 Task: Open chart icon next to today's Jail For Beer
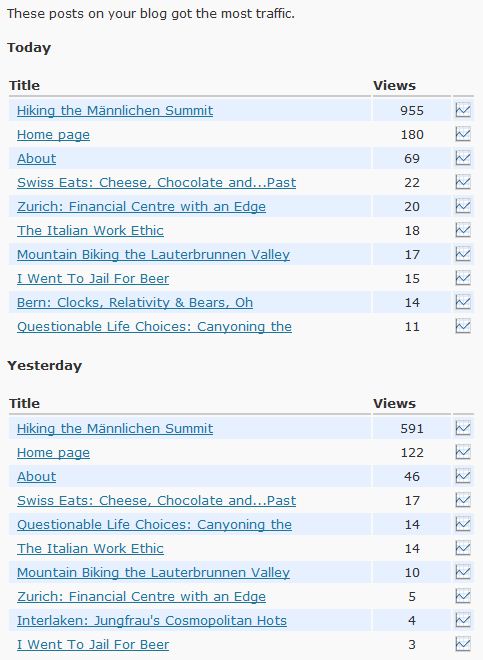(463, 278)
